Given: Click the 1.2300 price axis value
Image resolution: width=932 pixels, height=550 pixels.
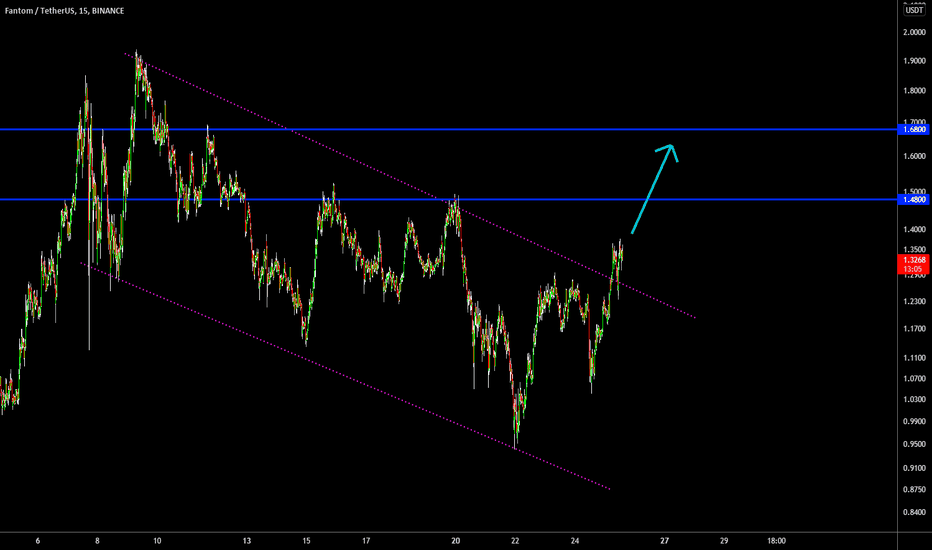Looking at the screenshot, I should 914,302.
